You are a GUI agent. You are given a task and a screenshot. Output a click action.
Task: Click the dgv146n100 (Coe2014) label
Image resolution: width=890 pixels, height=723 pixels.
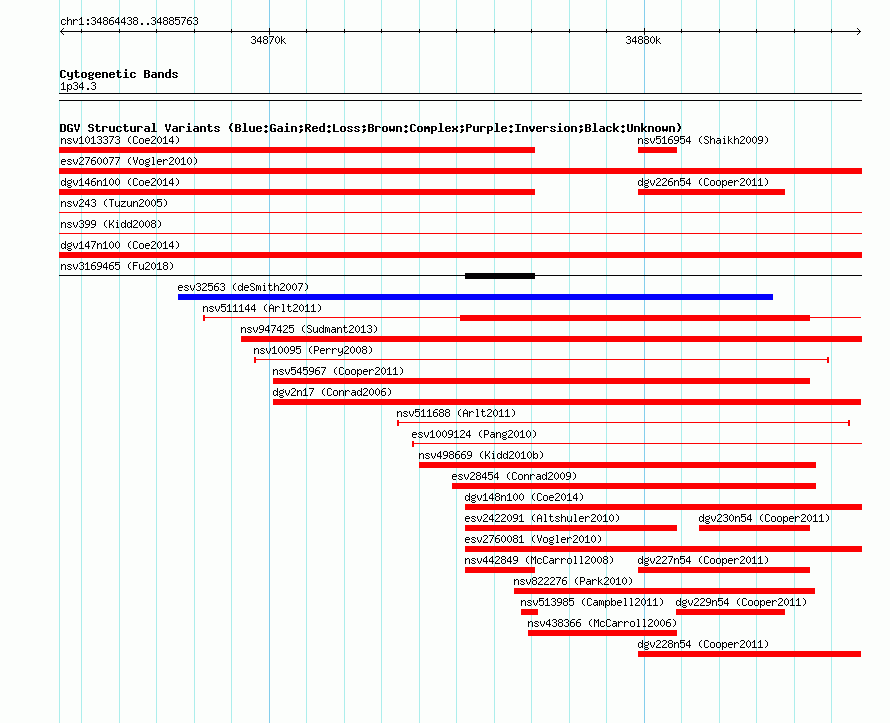[120, 182]
